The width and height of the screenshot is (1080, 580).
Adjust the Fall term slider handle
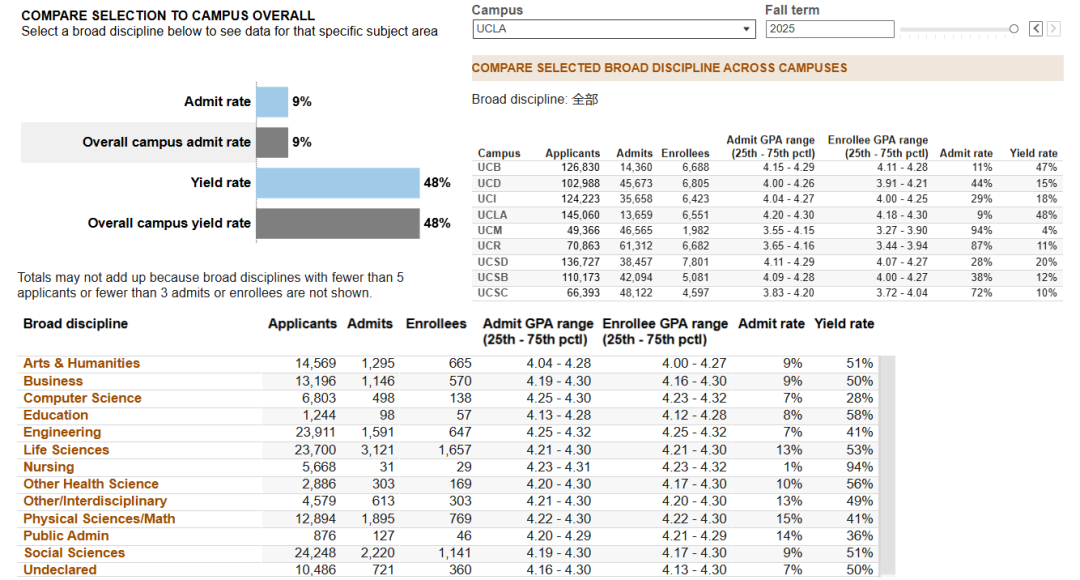(x=1013, y=29)
